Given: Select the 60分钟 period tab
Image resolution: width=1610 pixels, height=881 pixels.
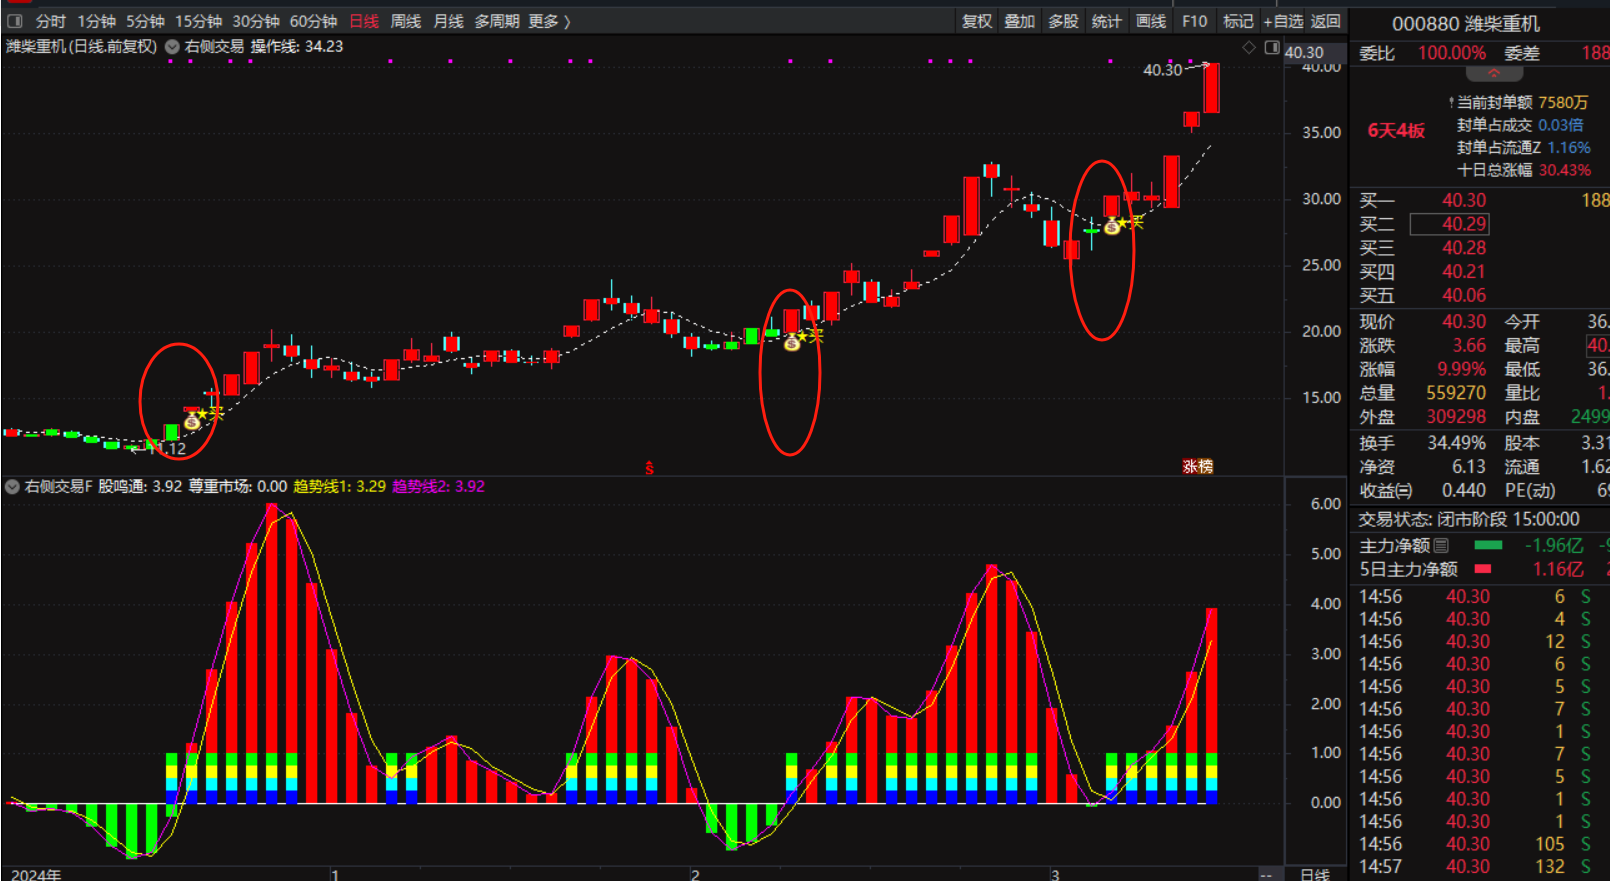Looking at the screenshot, I should (313, 21).
